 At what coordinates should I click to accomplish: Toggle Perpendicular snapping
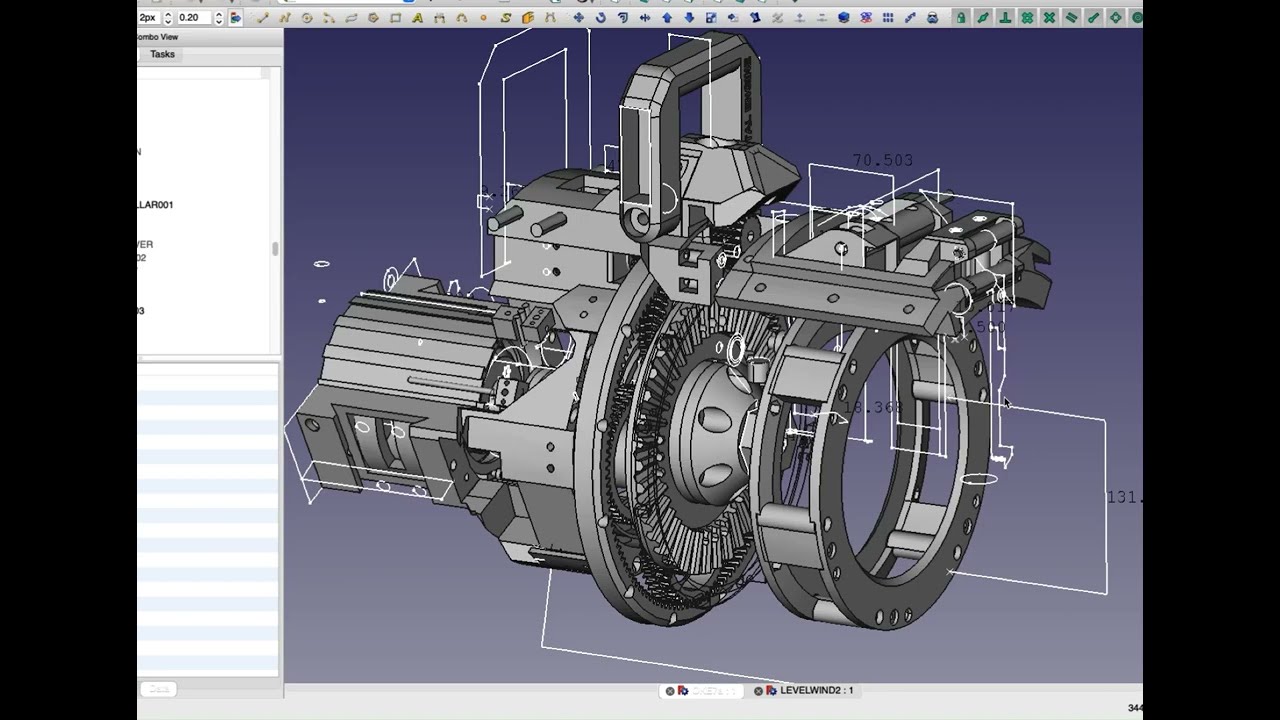click(x=1005, y=18)
